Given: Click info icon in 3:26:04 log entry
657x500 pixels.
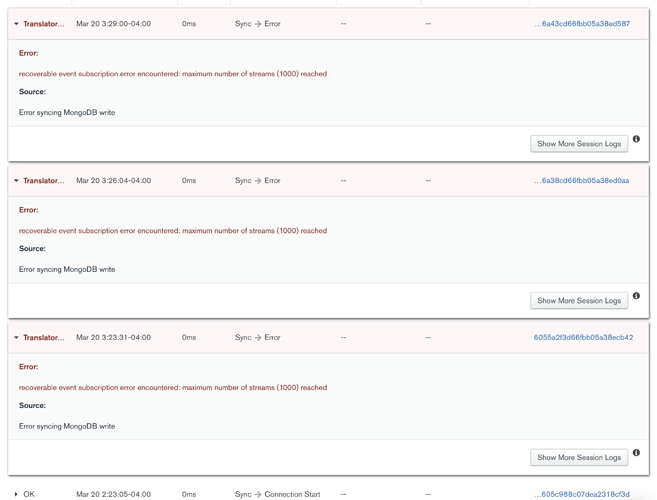Looking at the screenshot, I should (x=636, y=296).
